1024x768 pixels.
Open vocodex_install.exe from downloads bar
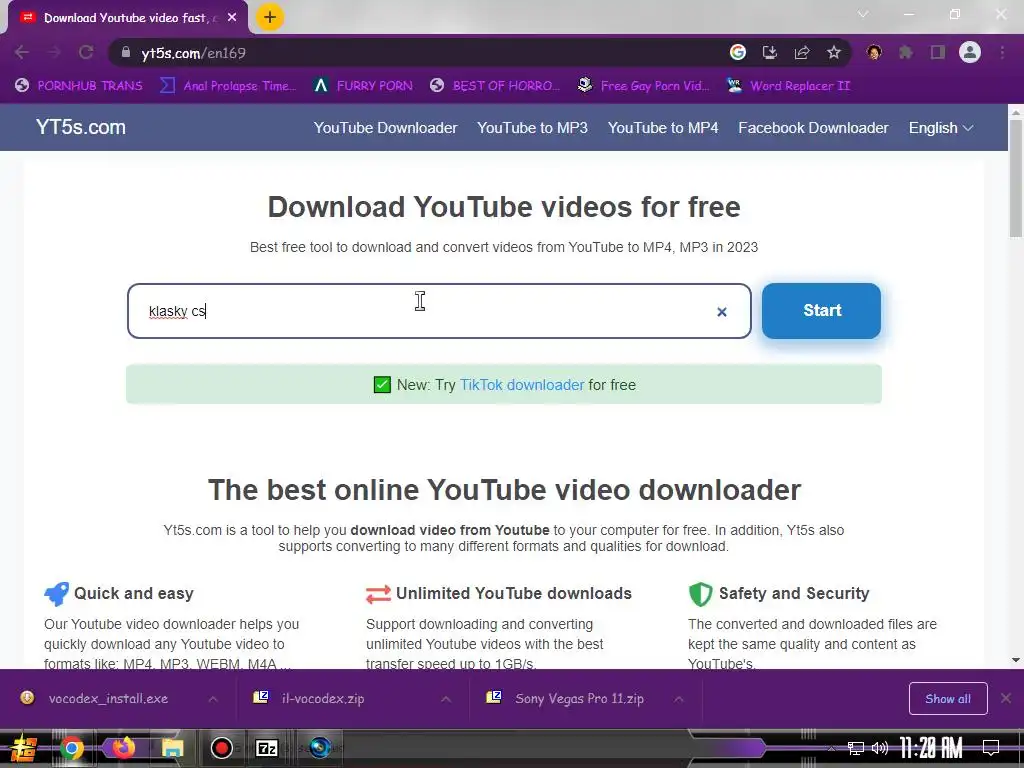(108, 699)
